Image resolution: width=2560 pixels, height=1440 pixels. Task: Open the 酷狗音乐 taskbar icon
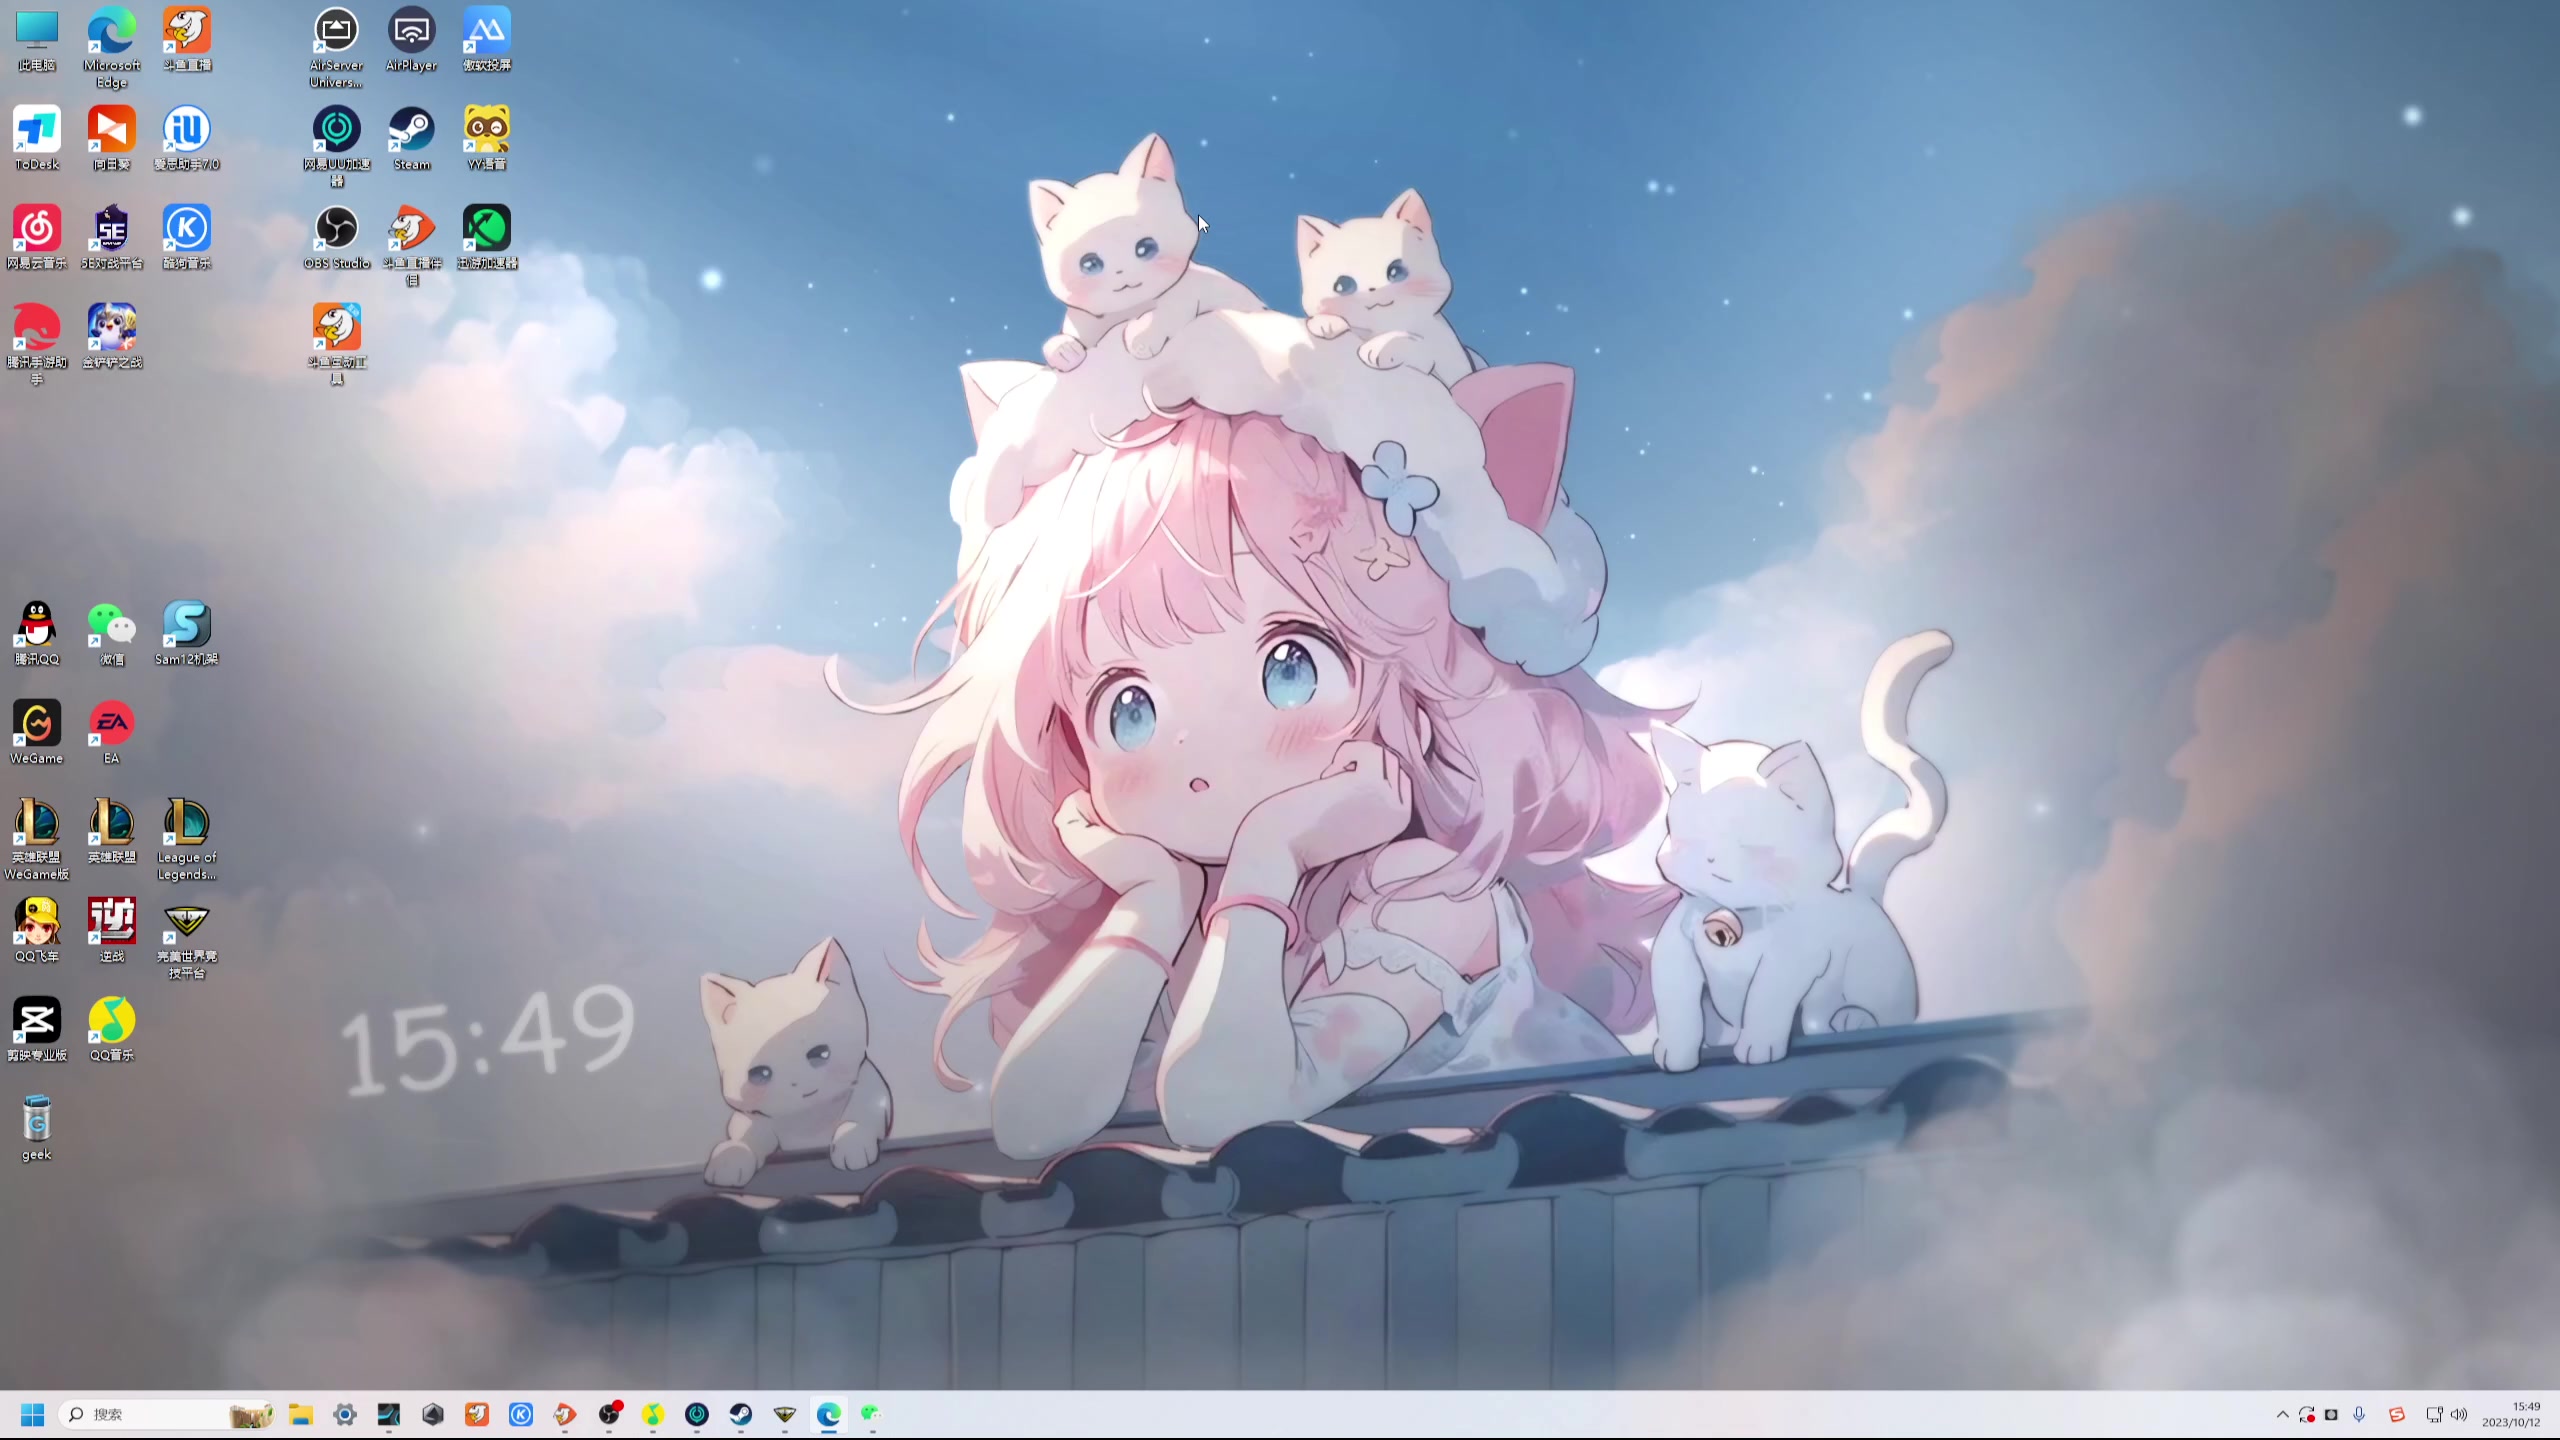521,1414
